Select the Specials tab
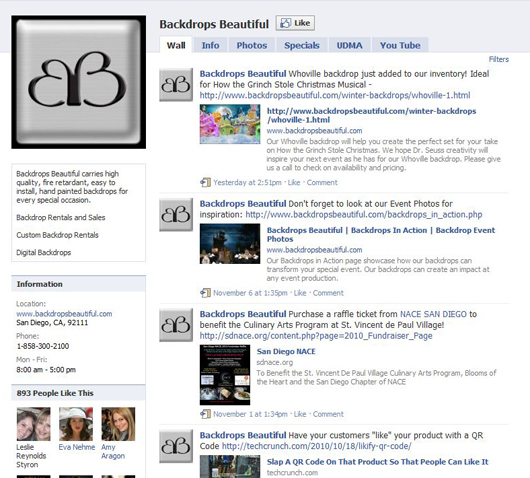The image size is (530, 478). point(302,45)
